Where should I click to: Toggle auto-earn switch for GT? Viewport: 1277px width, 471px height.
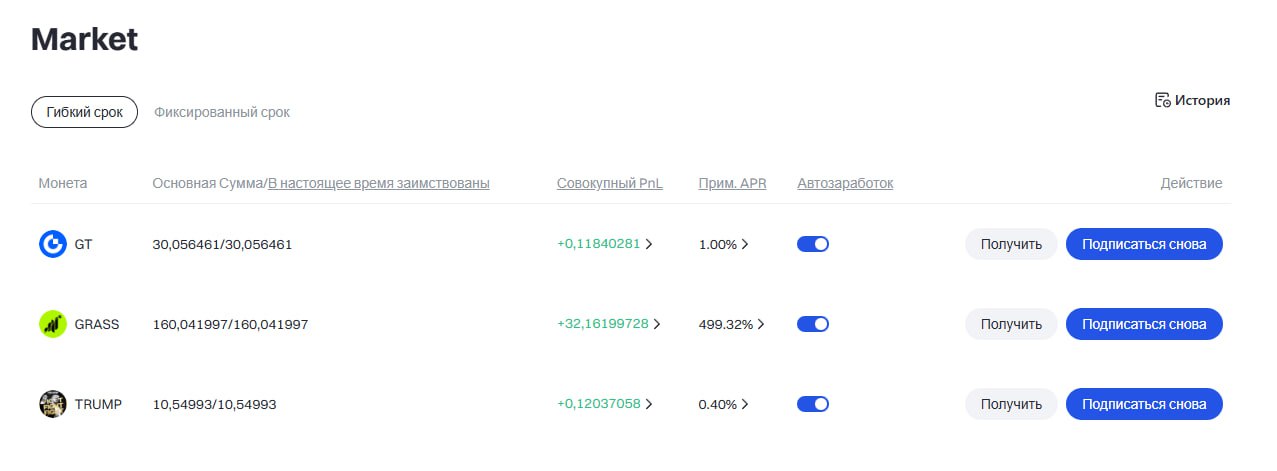pos(813,244)
